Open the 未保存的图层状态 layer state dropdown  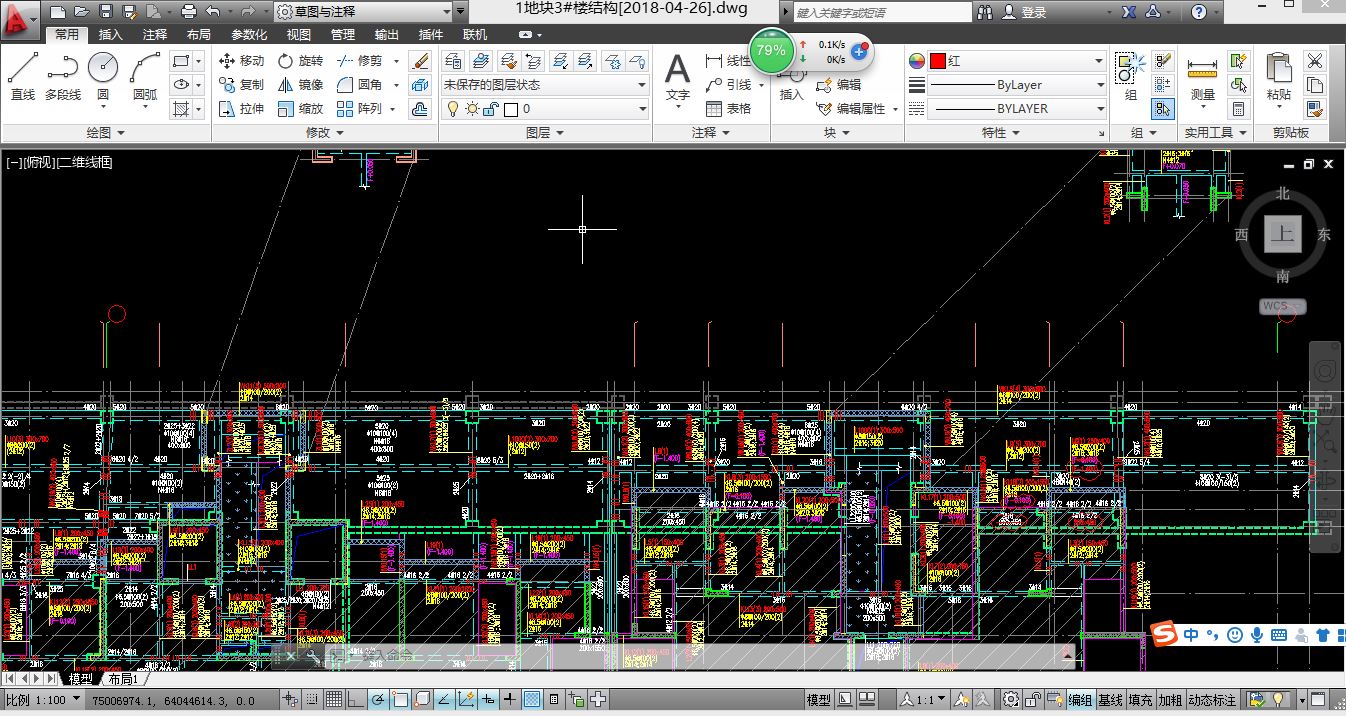(545, 85)
